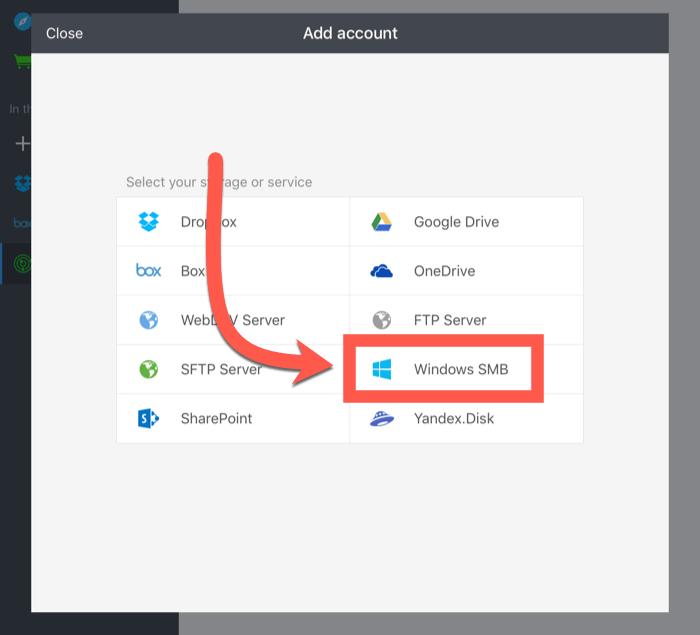Select the box account in sidebar
Viewport: 700px width, 635px height.
coord(22,223)
